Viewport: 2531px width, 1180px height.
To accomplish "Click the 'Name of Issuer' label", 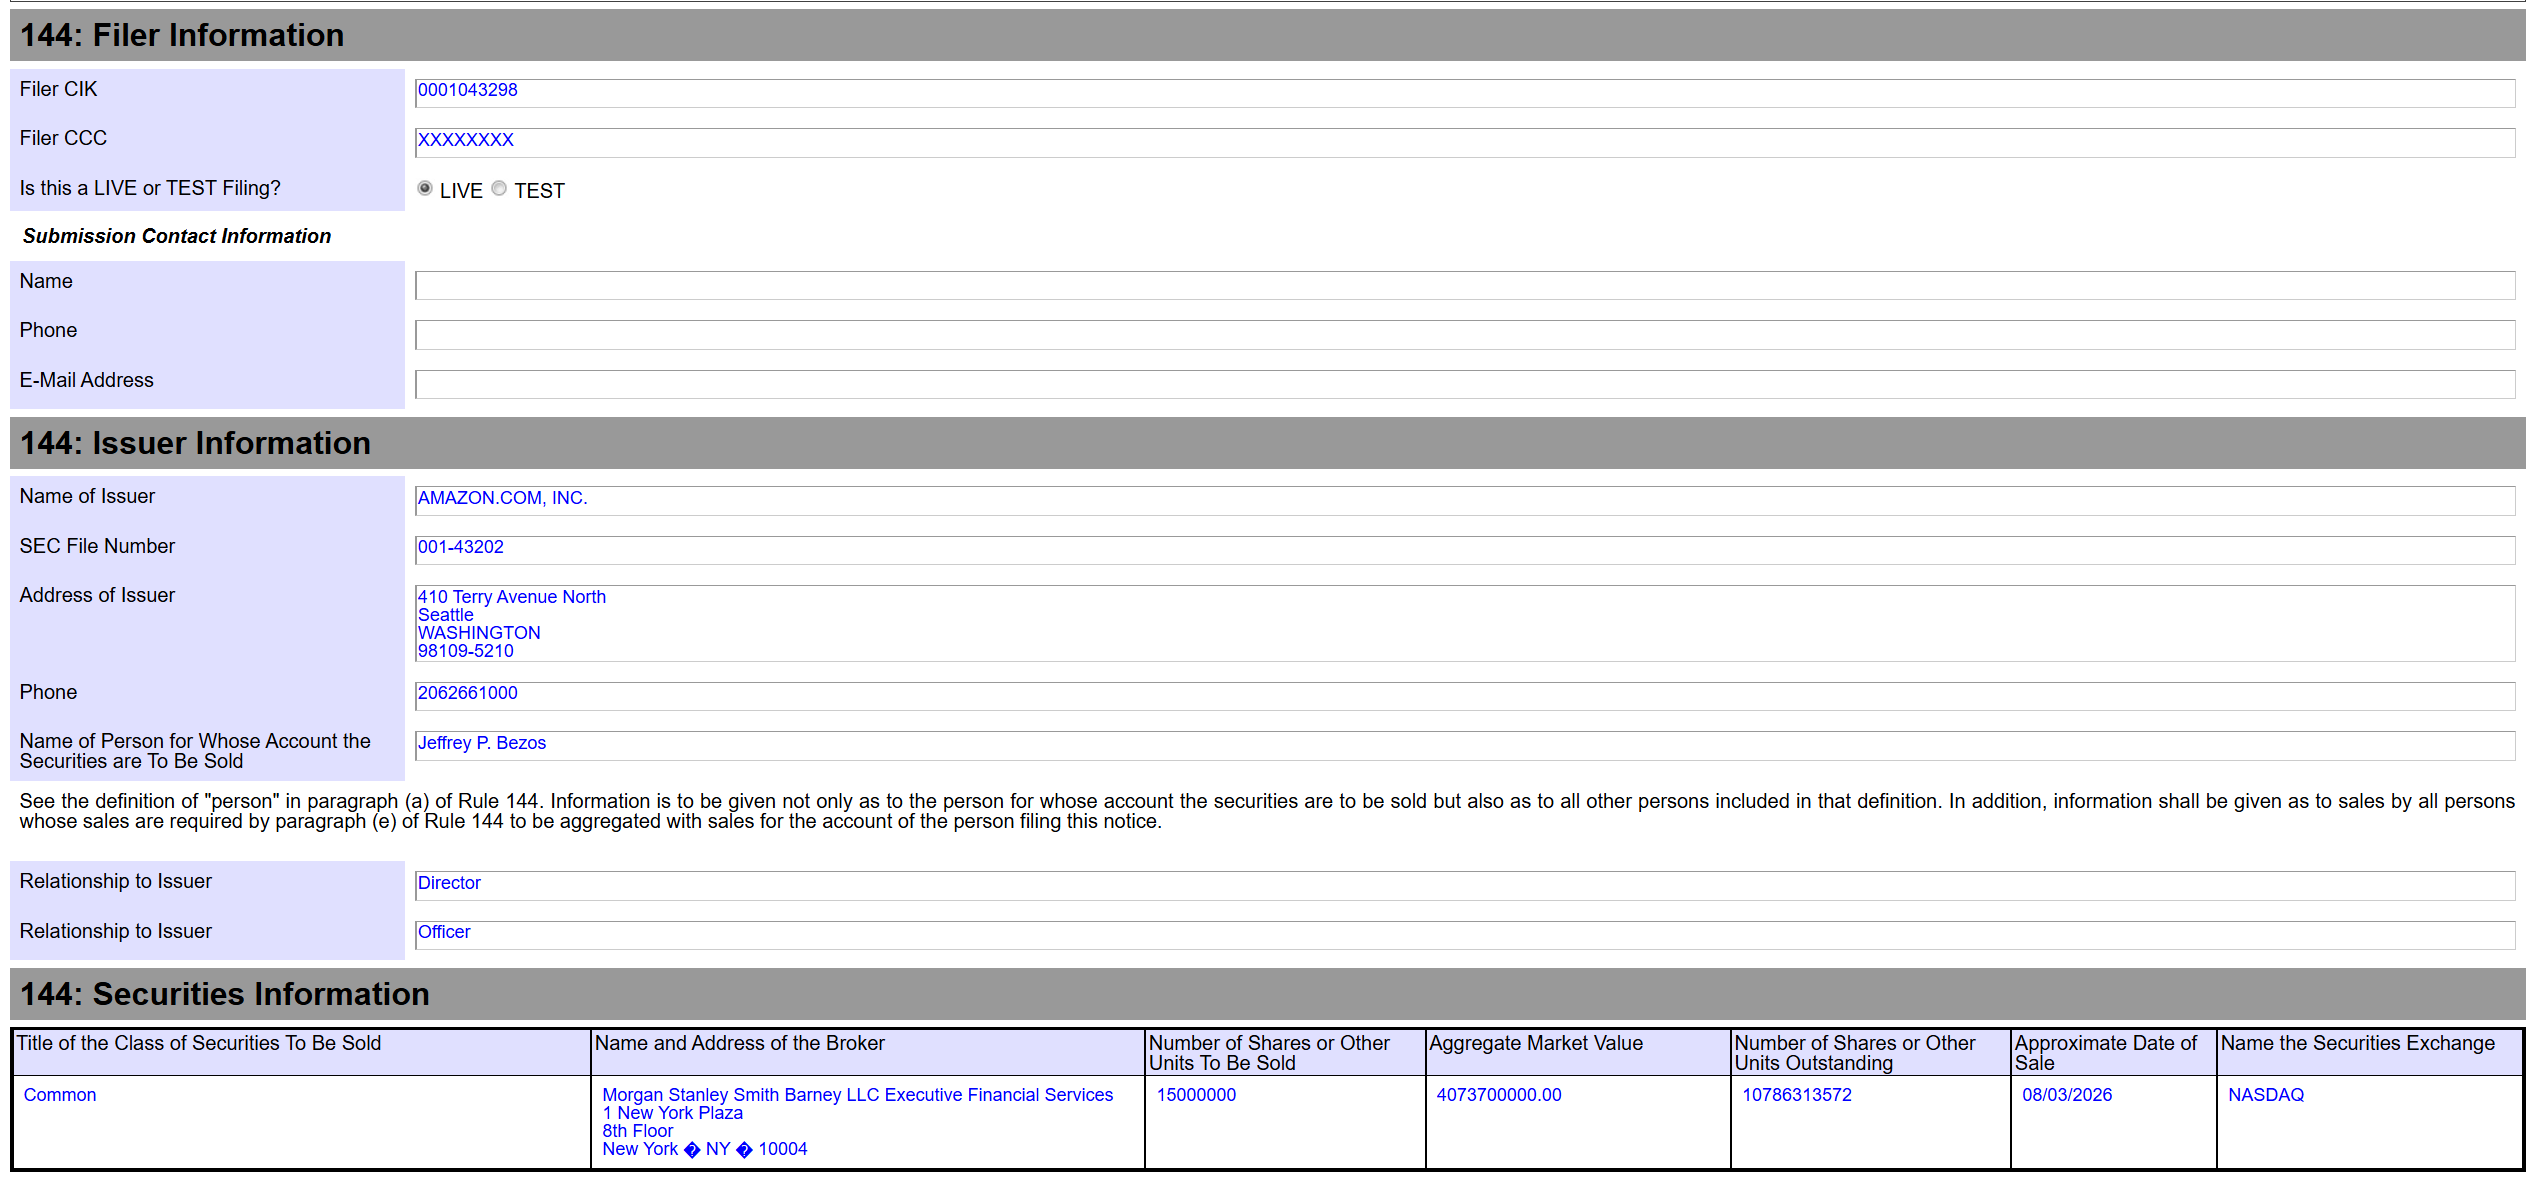I will pos(87,496).
